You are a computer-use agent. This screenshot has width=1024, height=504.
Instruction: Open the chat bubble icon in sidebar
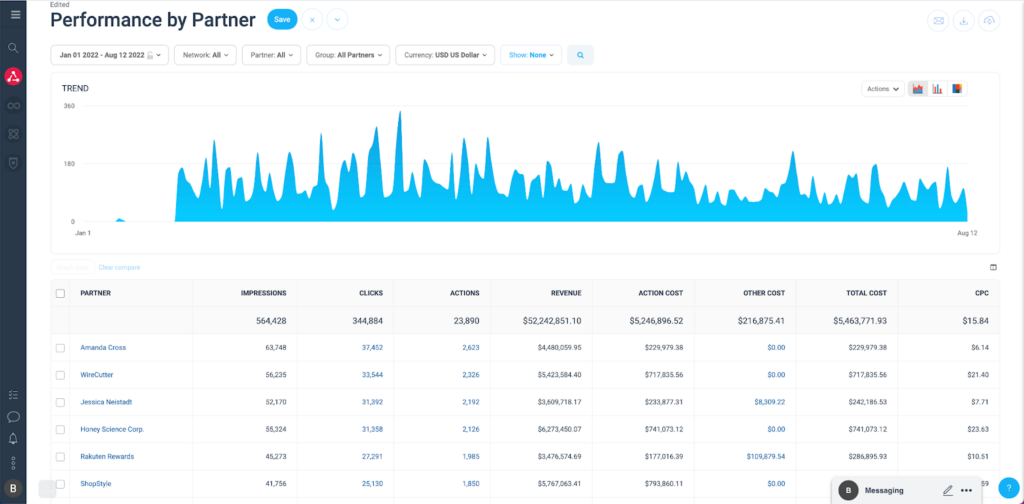[14, 416]
